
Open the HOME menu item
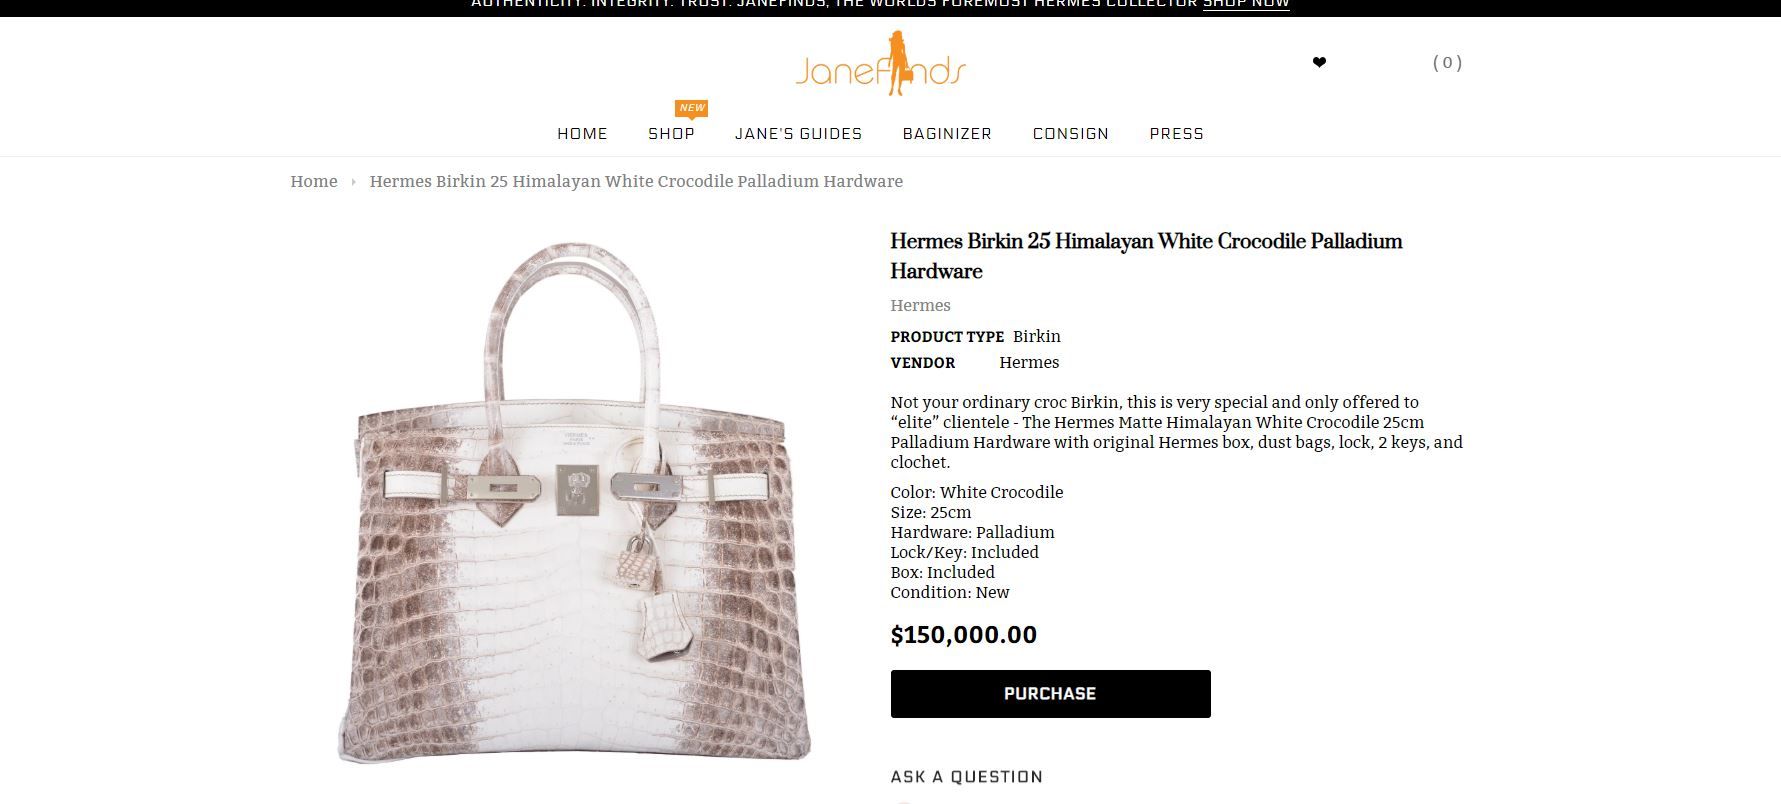(582, 134)
